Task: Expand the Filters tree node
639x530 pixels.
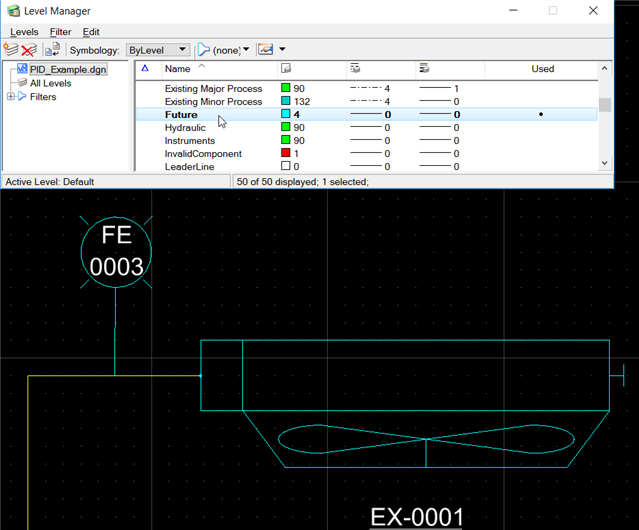Action: [x=11, y=97]
